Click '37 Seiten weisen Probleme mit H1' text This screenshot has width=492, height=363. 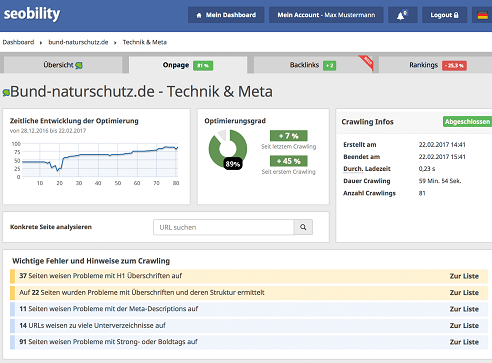[x=100, y=276]
